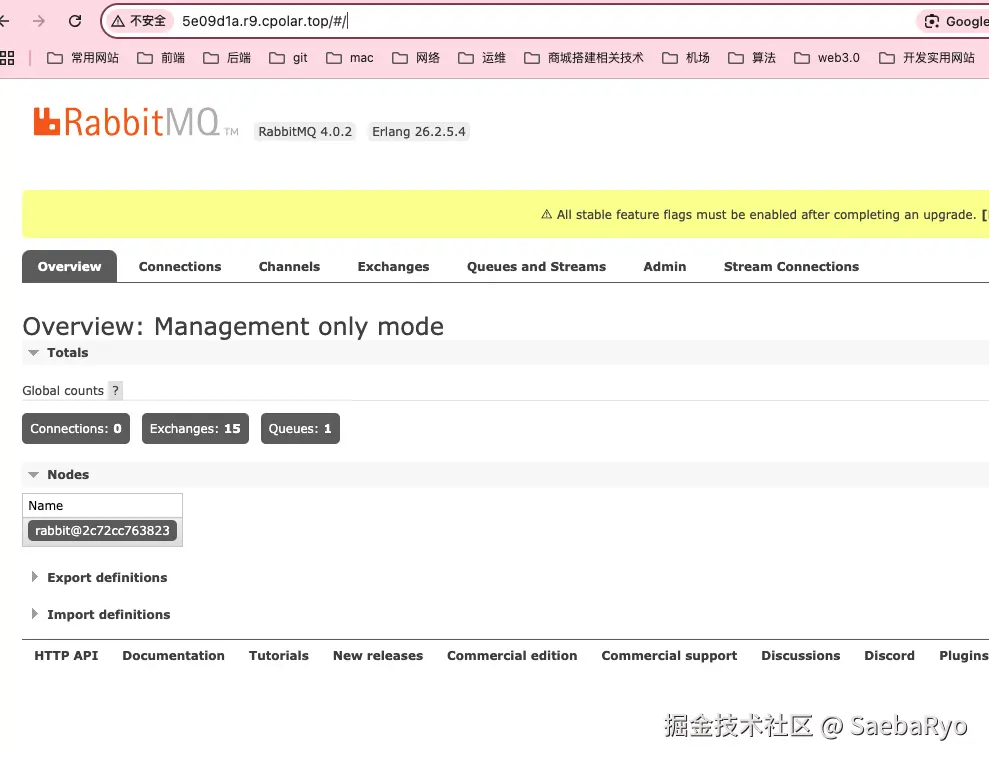This screenshot has width=989, height=762.
Task: Switch to the Connections tab
Action: tap(180, 266)
